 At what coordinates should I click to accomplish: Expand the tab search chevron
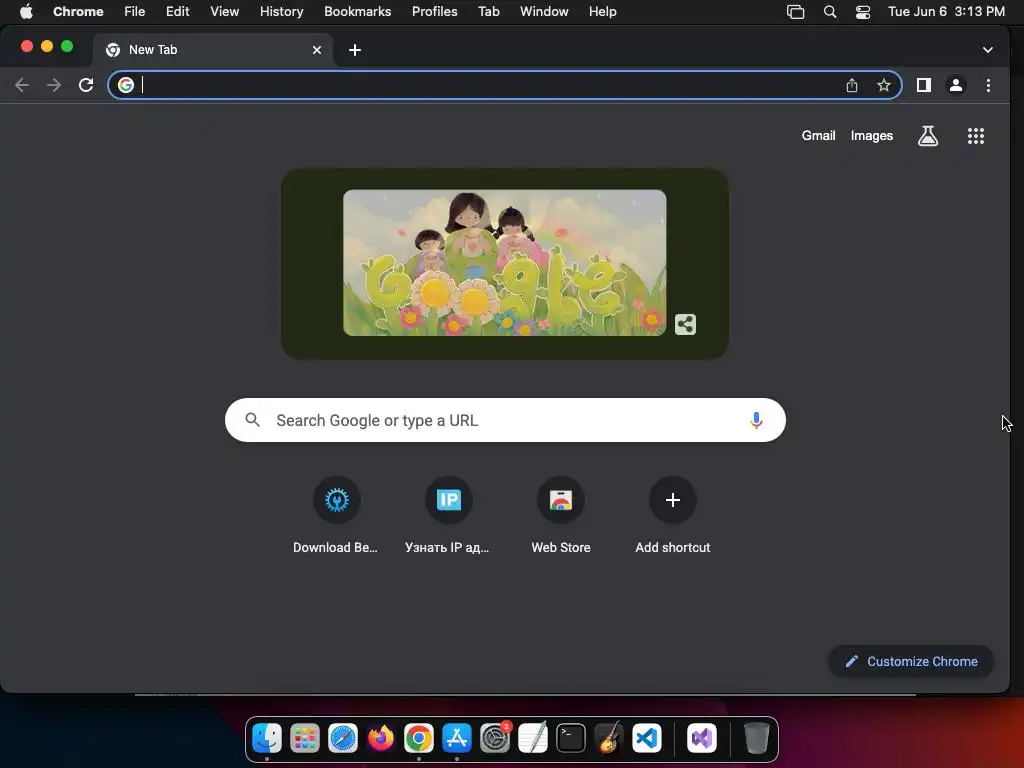point(987,50)
